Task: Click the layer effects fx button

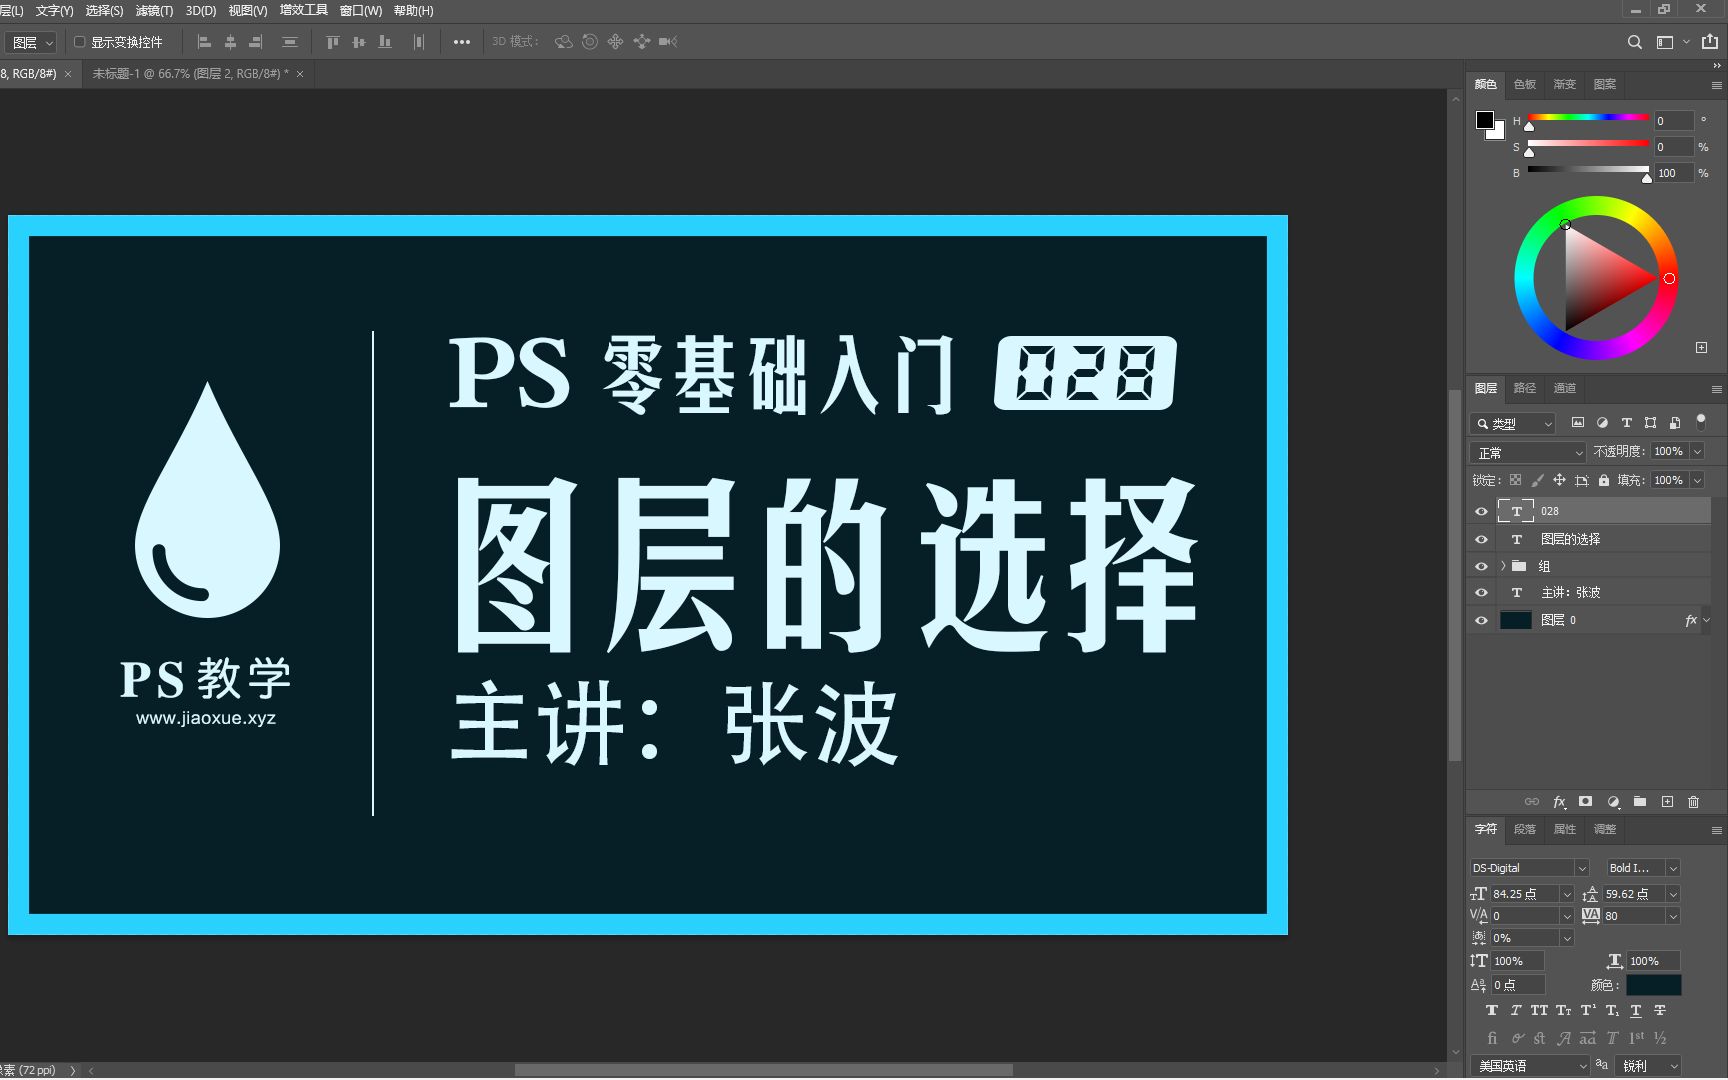Action: tap(1559, 802)
